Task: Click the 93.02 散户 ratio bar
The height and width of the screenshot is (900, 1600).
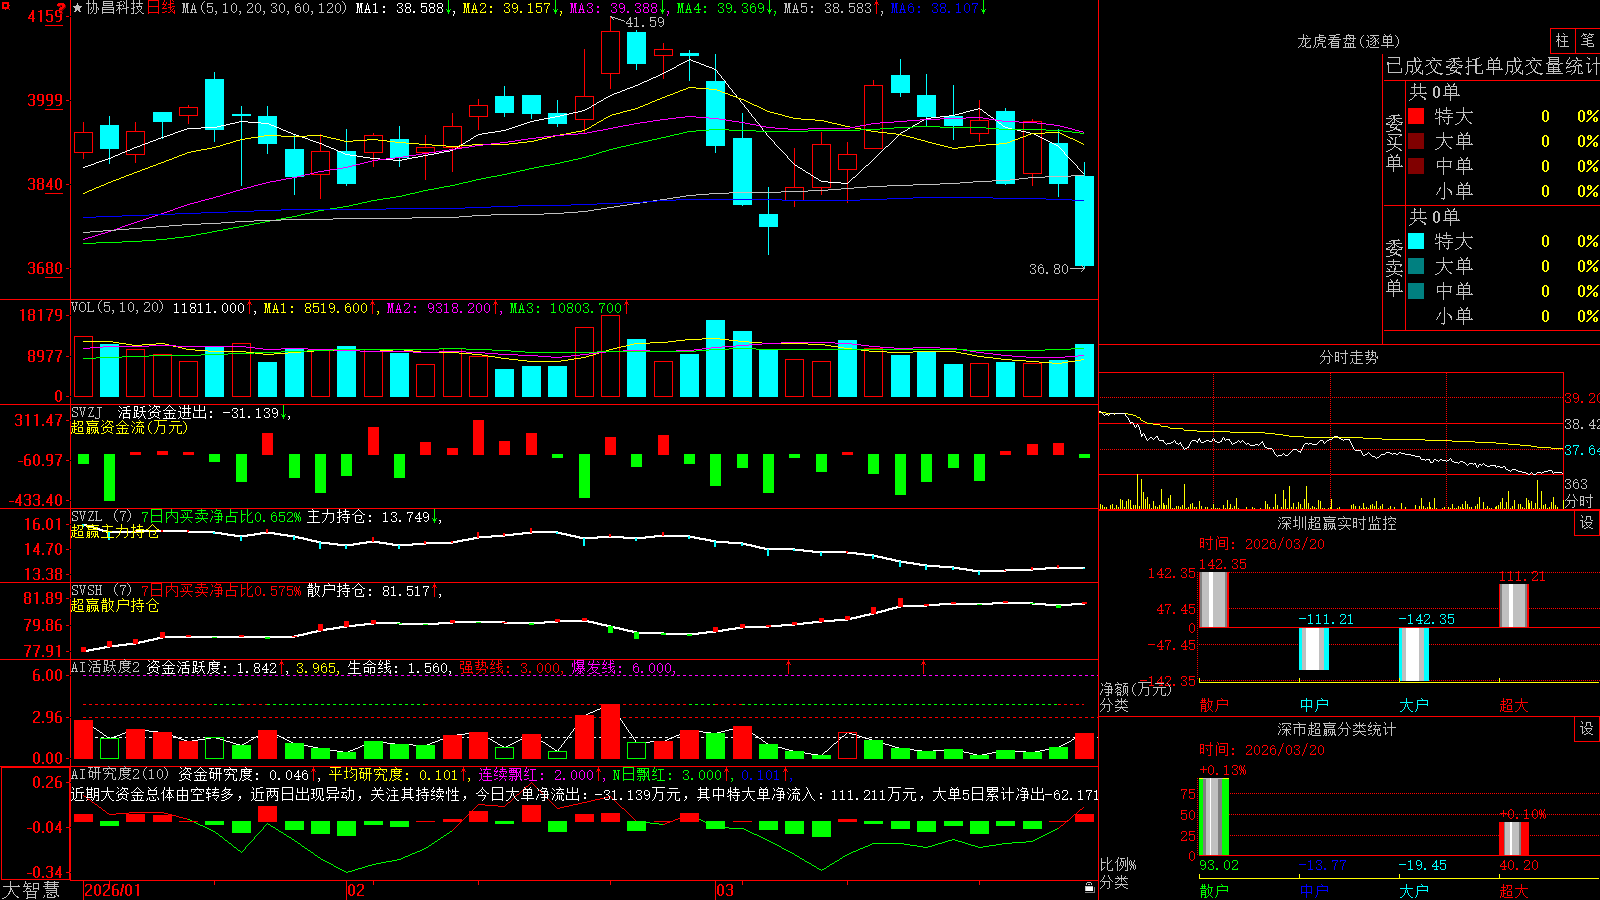Action: click(1214, 817)
